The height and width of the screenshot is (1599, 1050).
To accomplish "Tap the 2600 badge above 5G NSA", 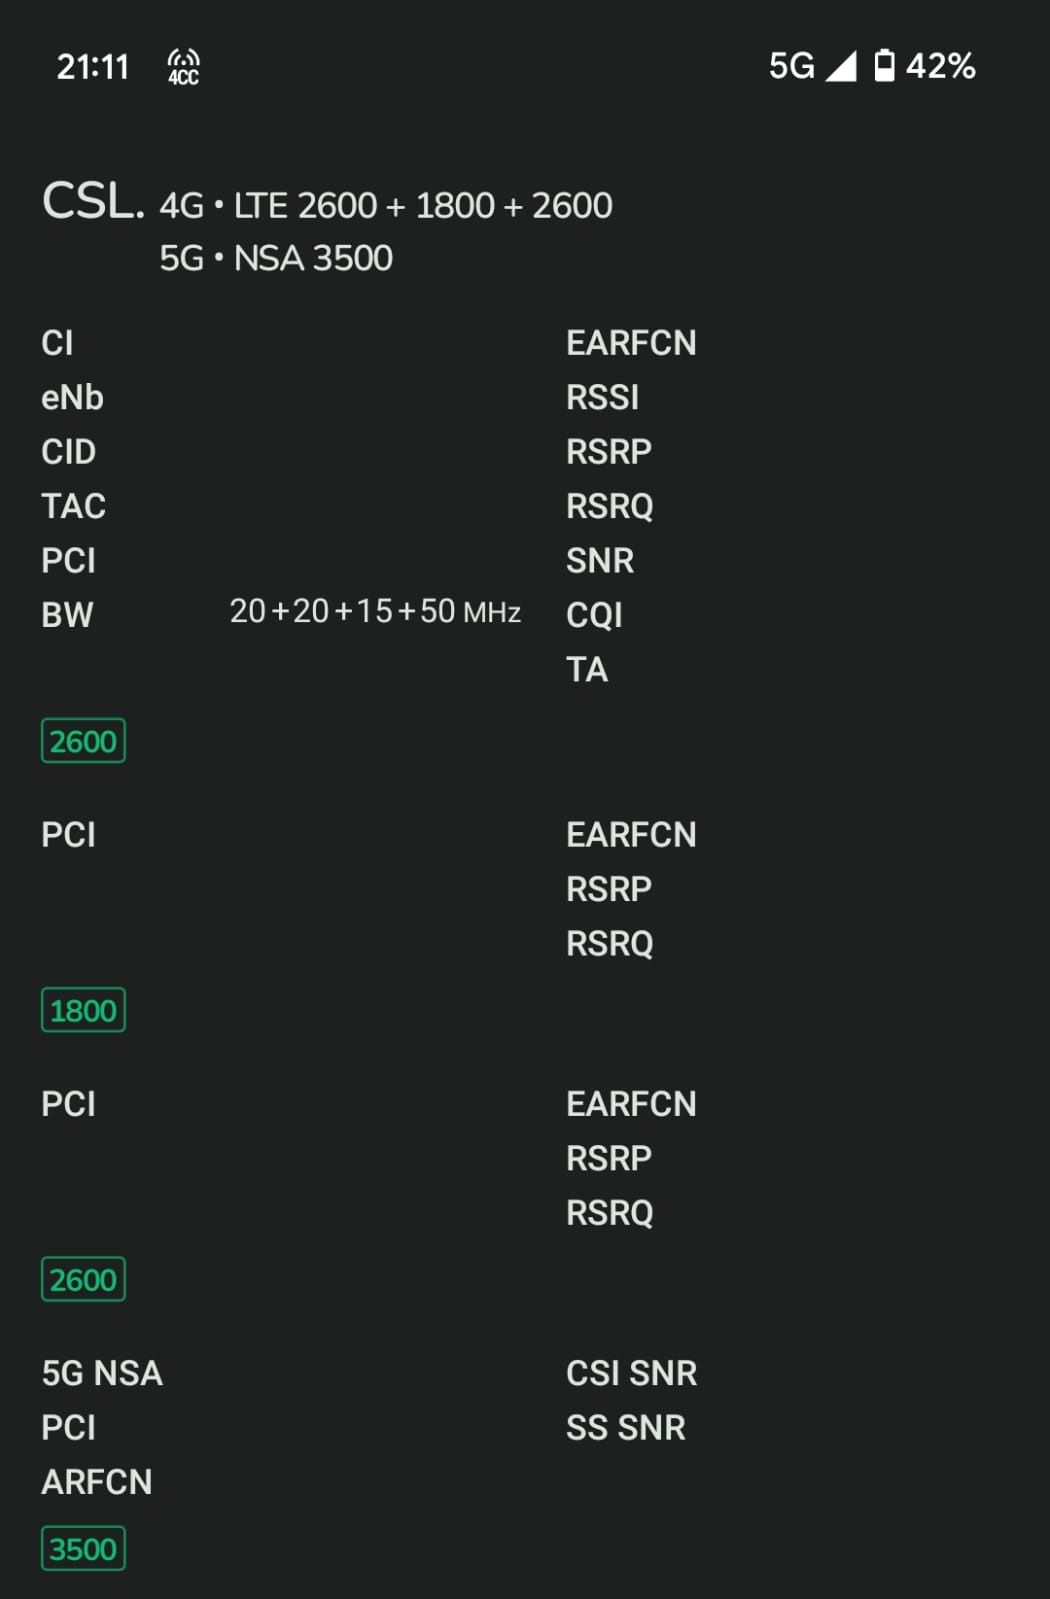I will click(83, 1279).
